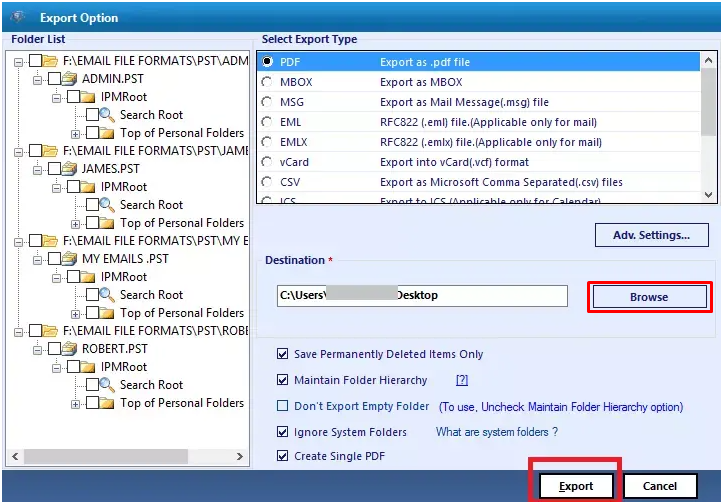
Task: Click the JAMES.PST mailbox icon
Action: point(69,169)
